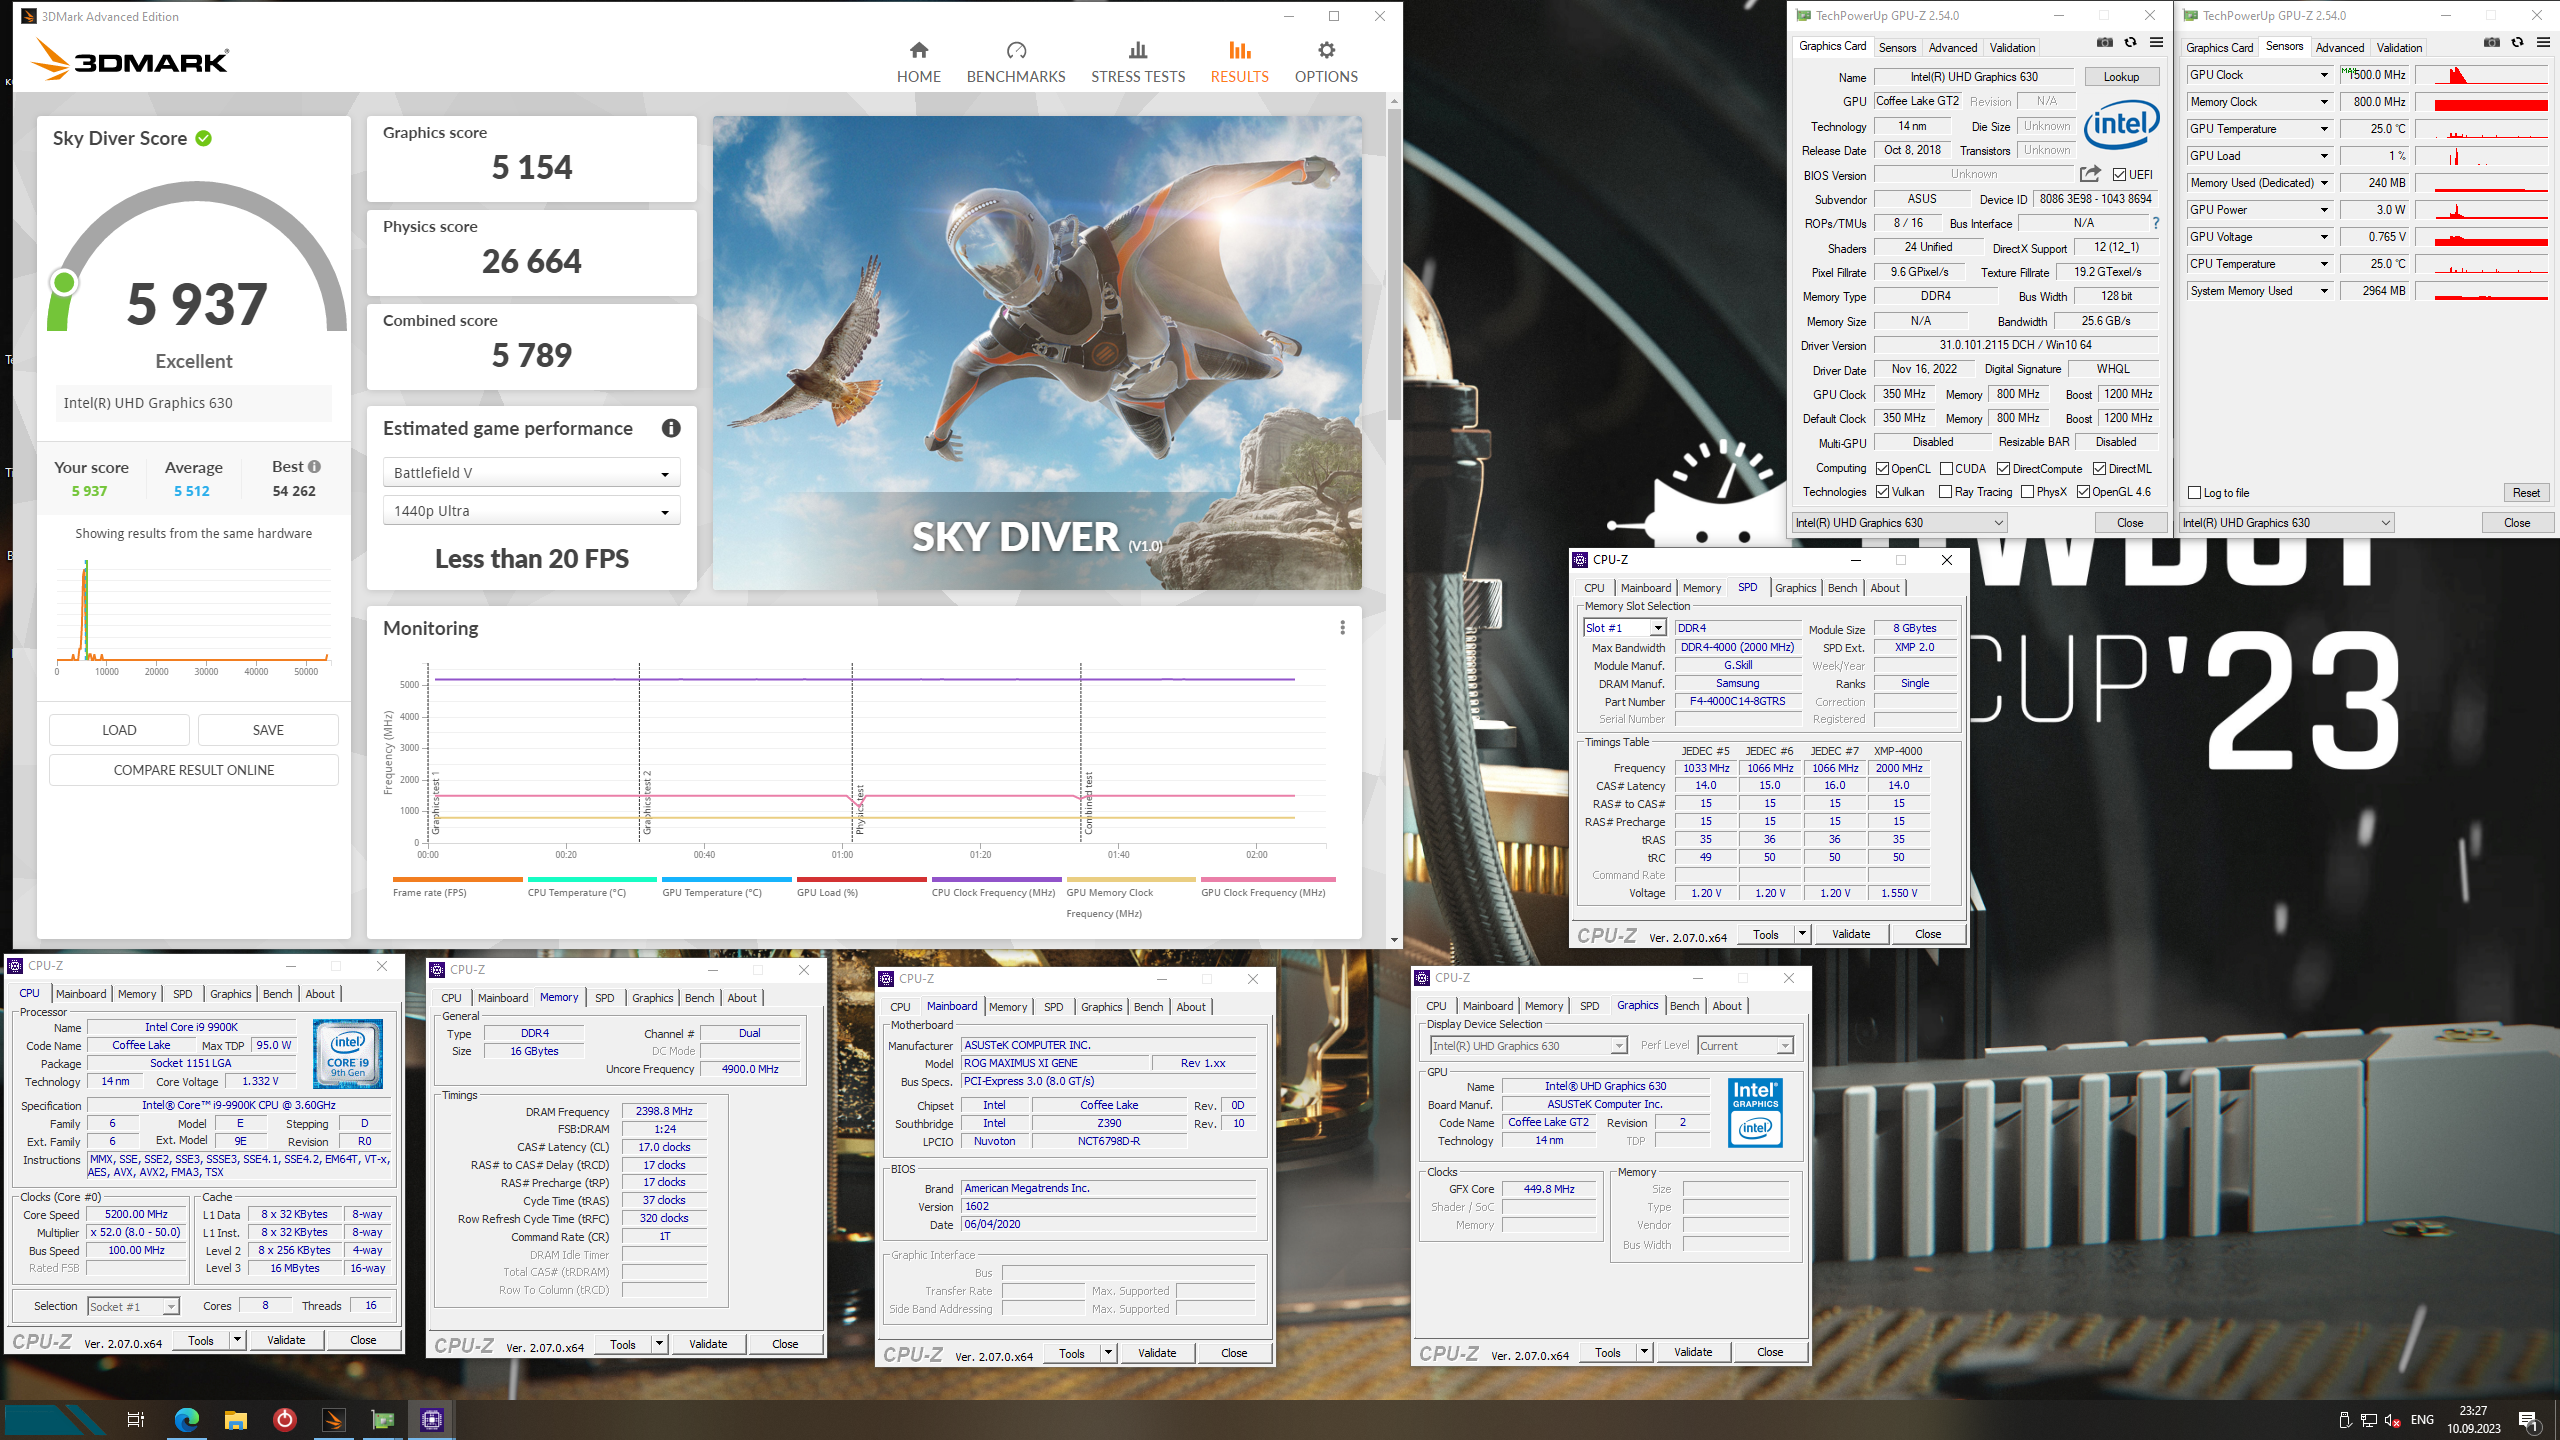2560x1440 pixels.
Task: Refresh the GPU-Z Sensors window
Action: pyautogui.click(x=2518, y=43)
